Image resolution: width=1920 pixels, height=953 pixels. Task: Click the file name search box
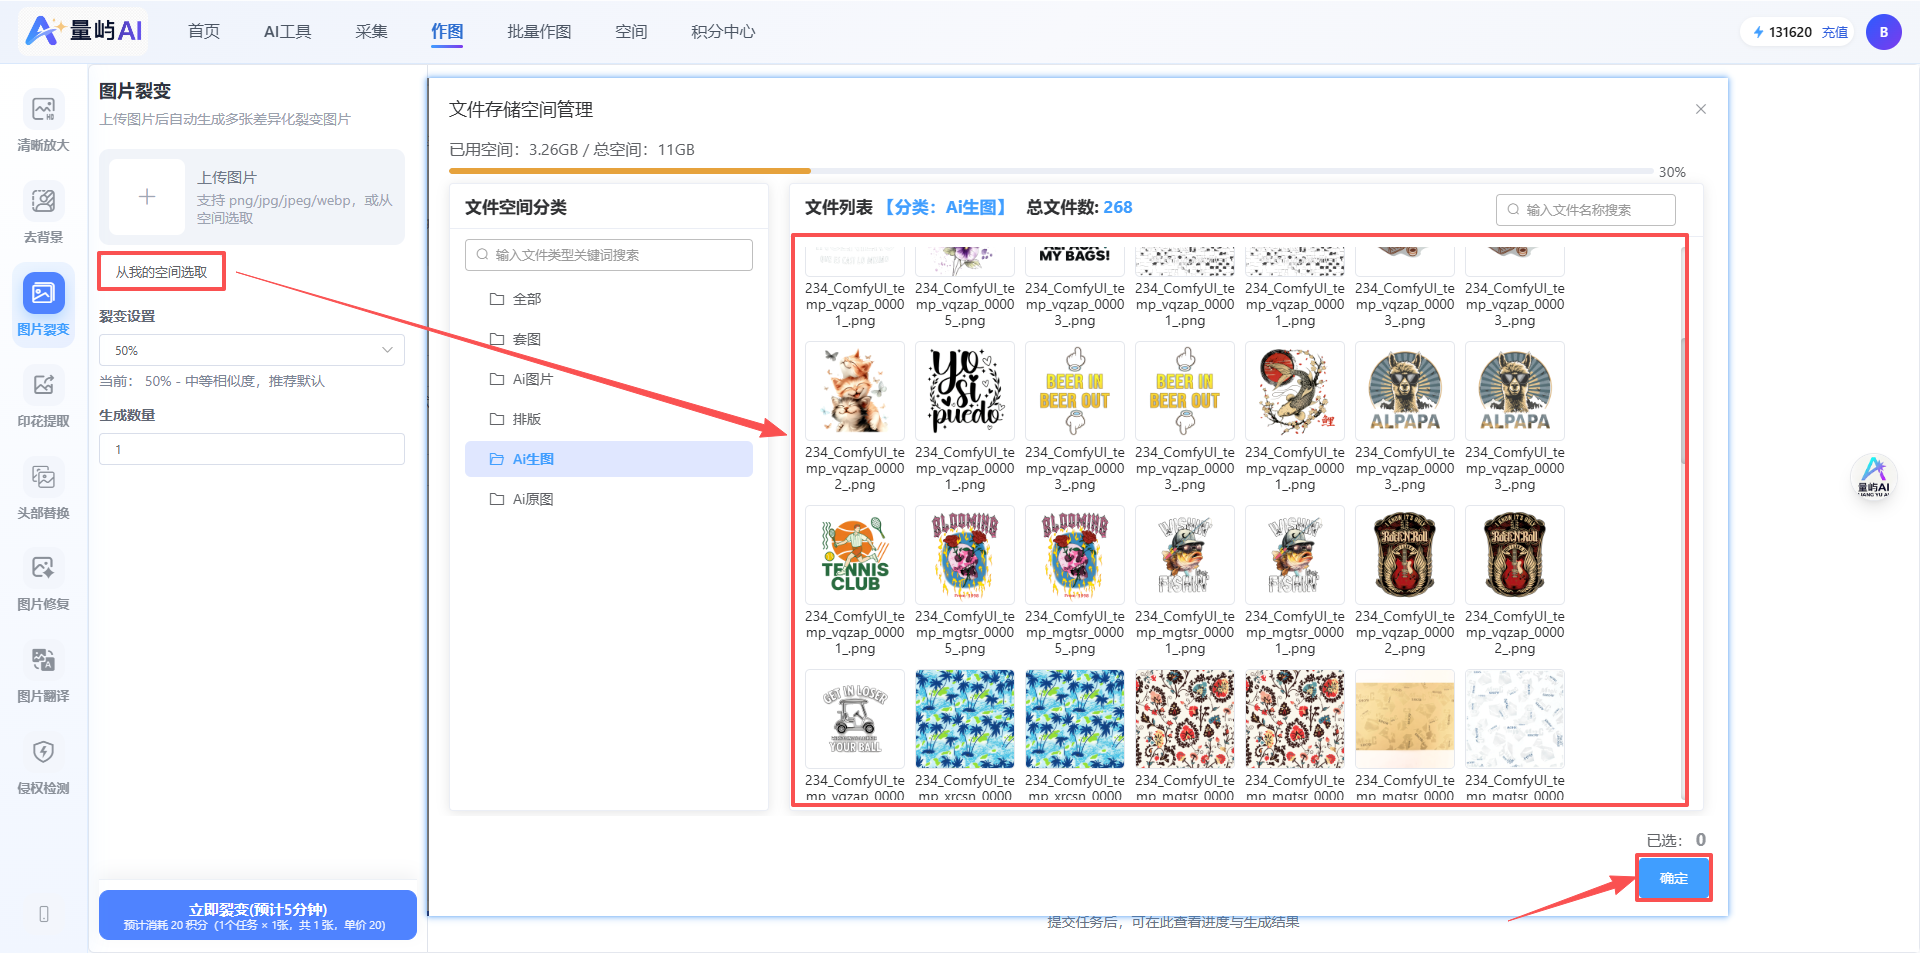(1586, 210)
